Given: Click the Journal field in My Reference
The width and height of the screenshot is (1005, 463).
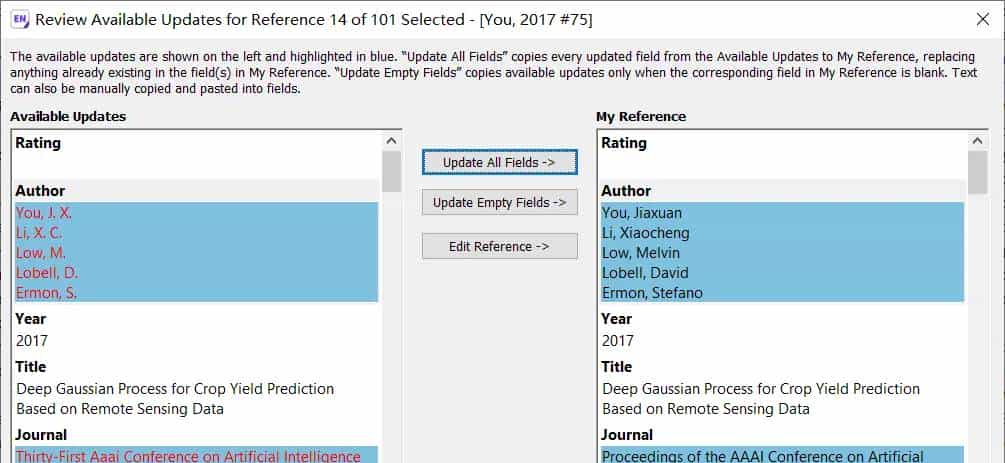Looking at the screenshot, I should coord(762,456).
